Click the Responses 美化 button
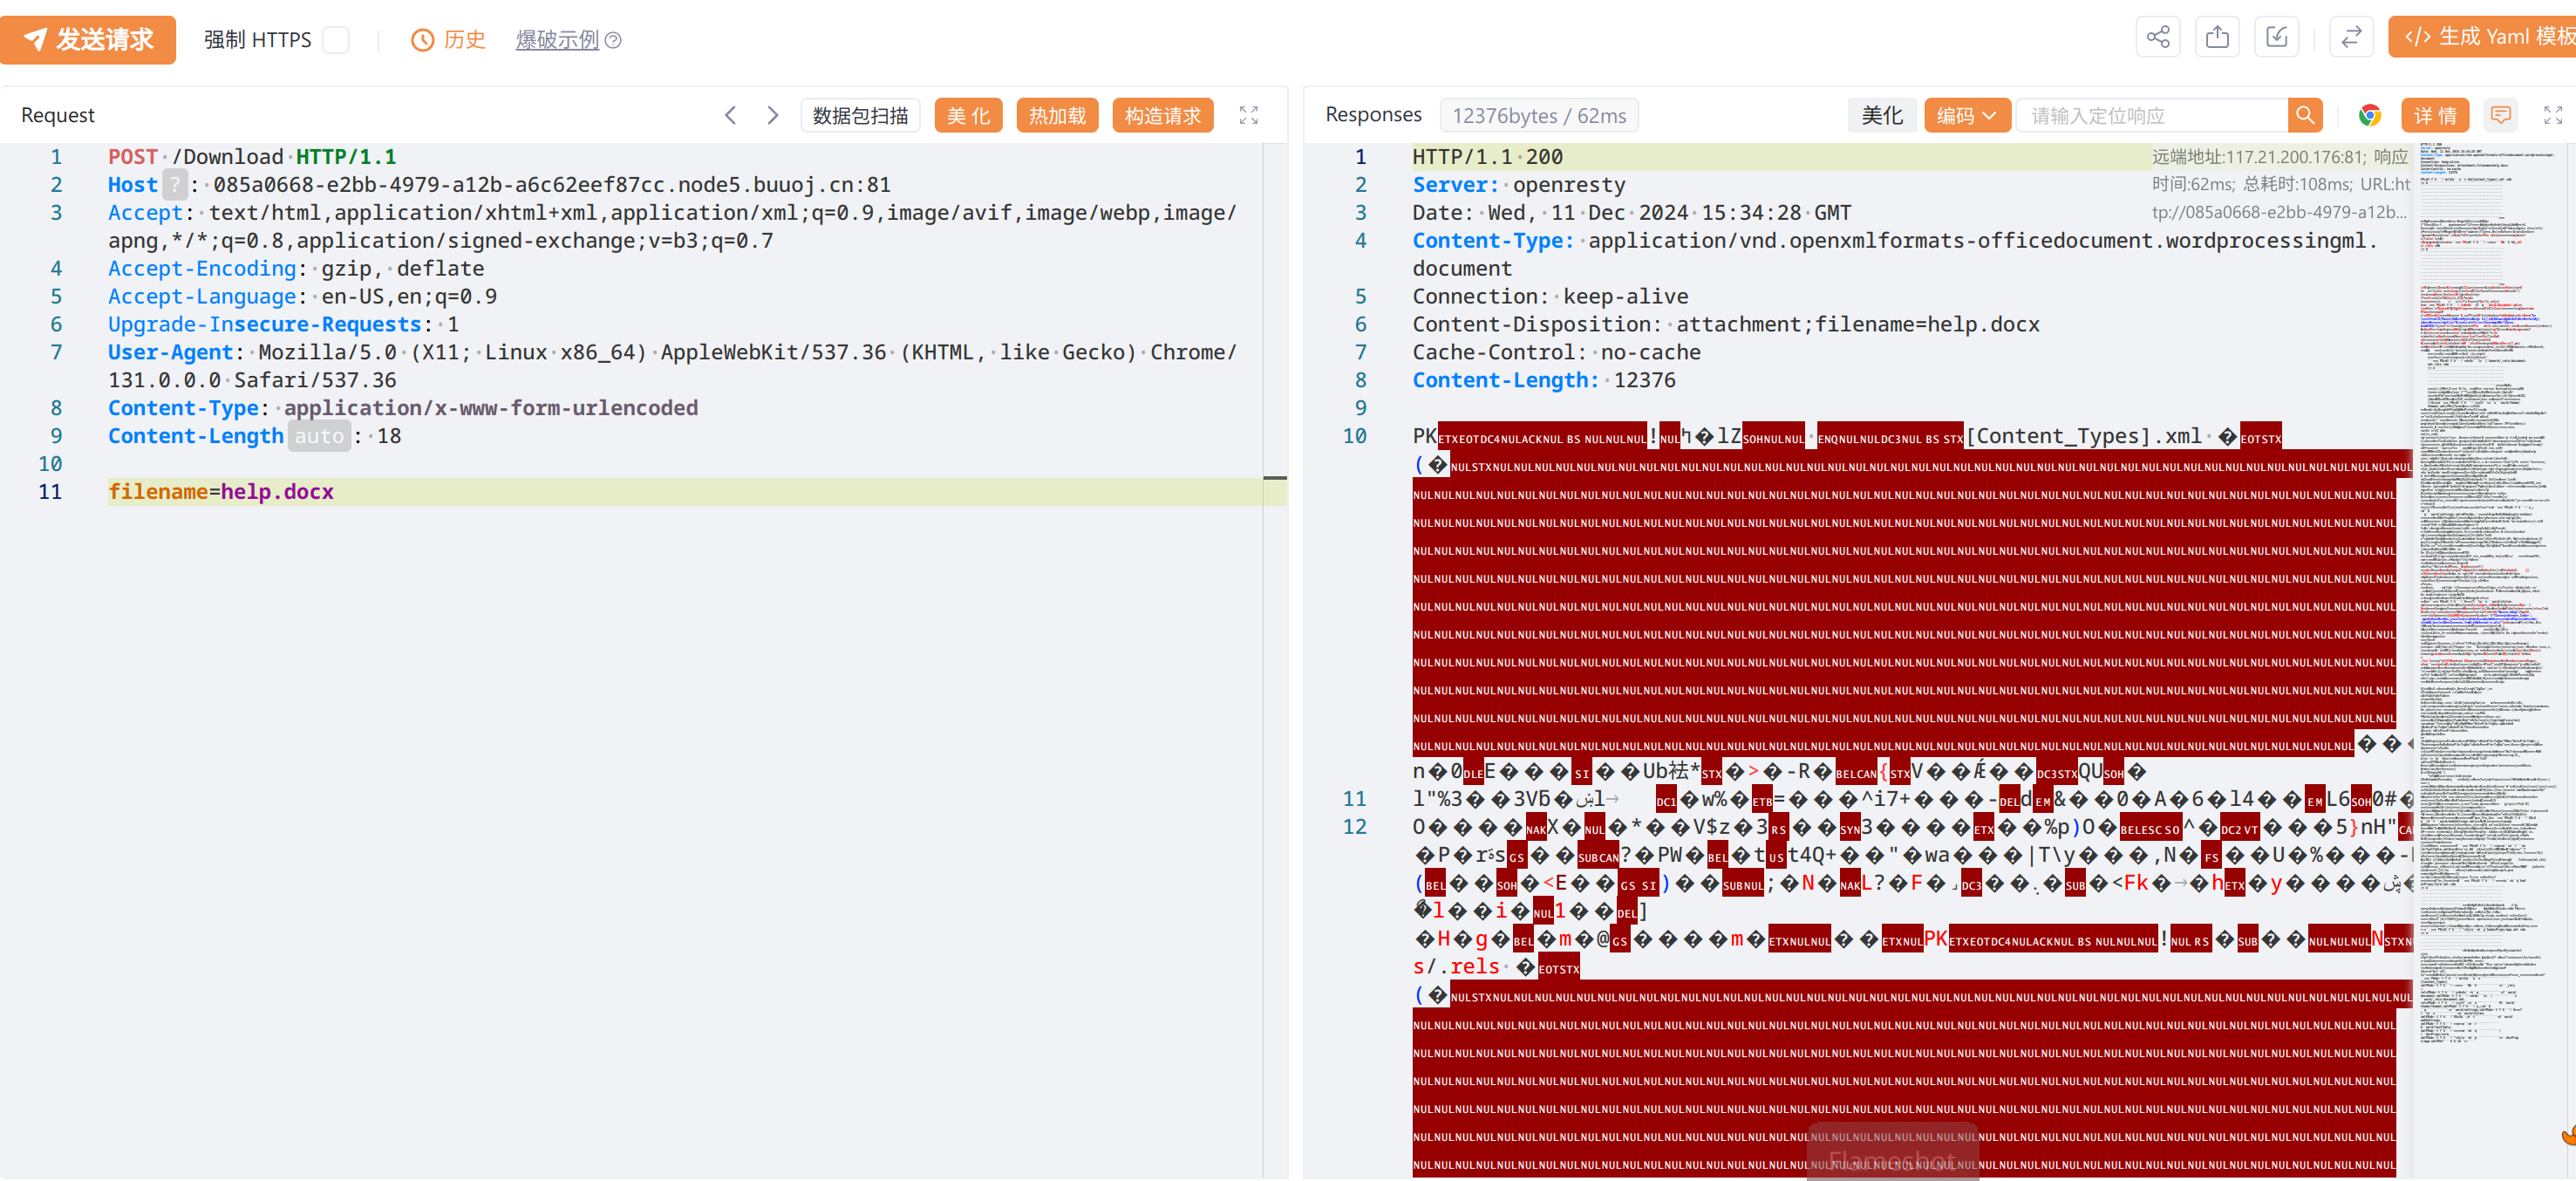Image resolution: width=2576 pixels, height=1181 pixels. [1881, 115]
